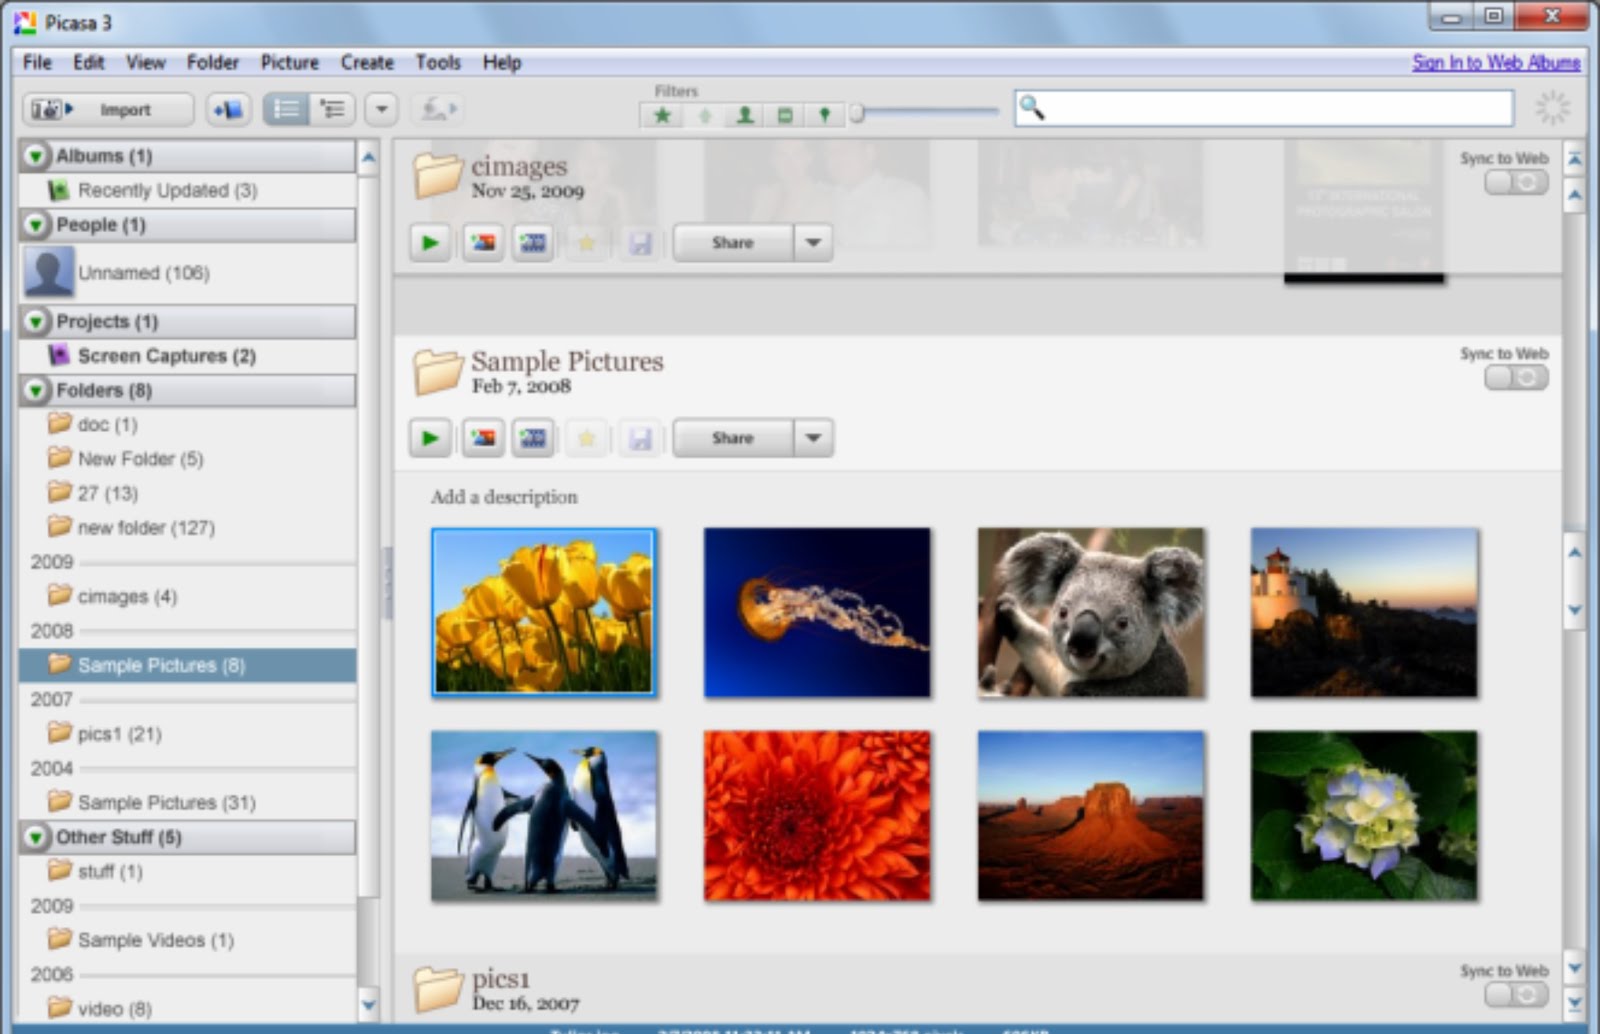The width and height of the screenshot is (1600, 1034).
Task: Select the koala photo thumbnail
Action: (x=1091, y=612)
